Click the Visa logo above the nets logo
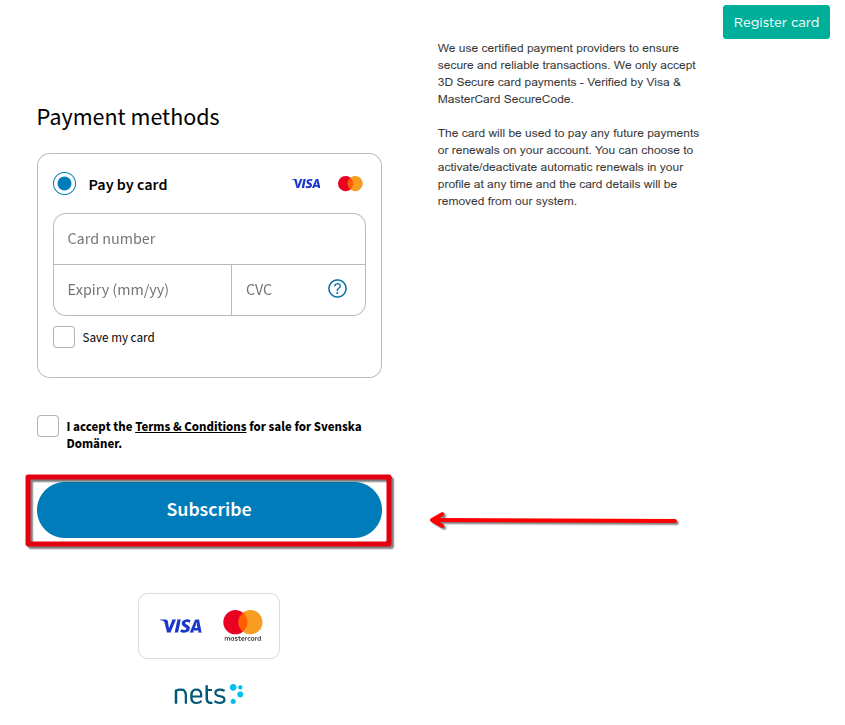The width and height of the screenshot is (845, 725). coord(181,626)
